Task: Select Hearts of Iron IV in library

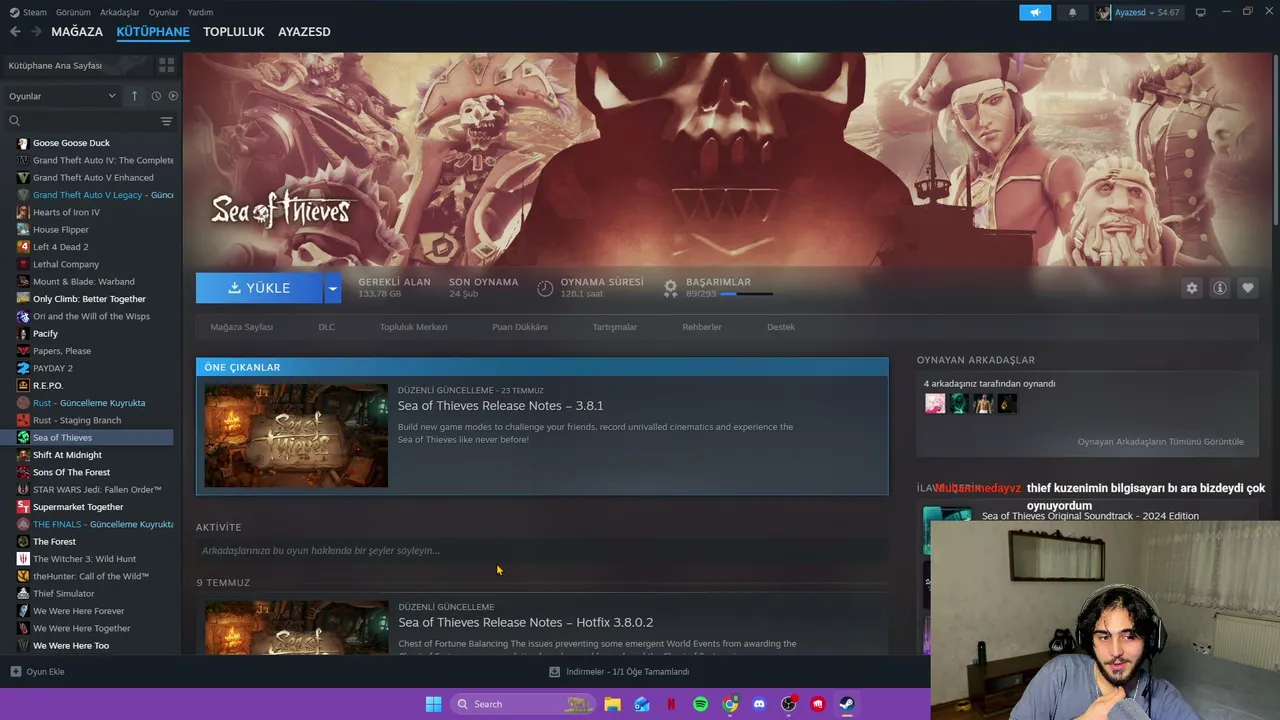Action: tap(66, 212)
